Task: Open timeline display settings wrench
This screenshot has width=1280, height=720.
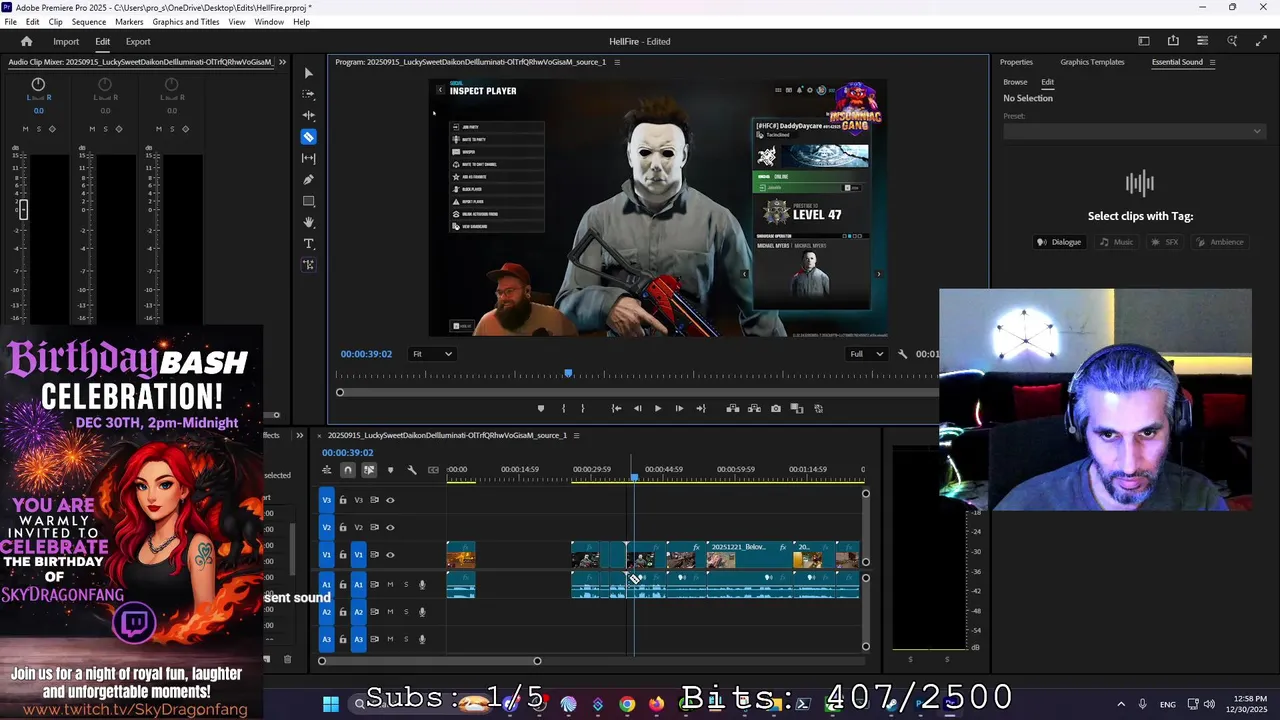Action: coord(411,470)
